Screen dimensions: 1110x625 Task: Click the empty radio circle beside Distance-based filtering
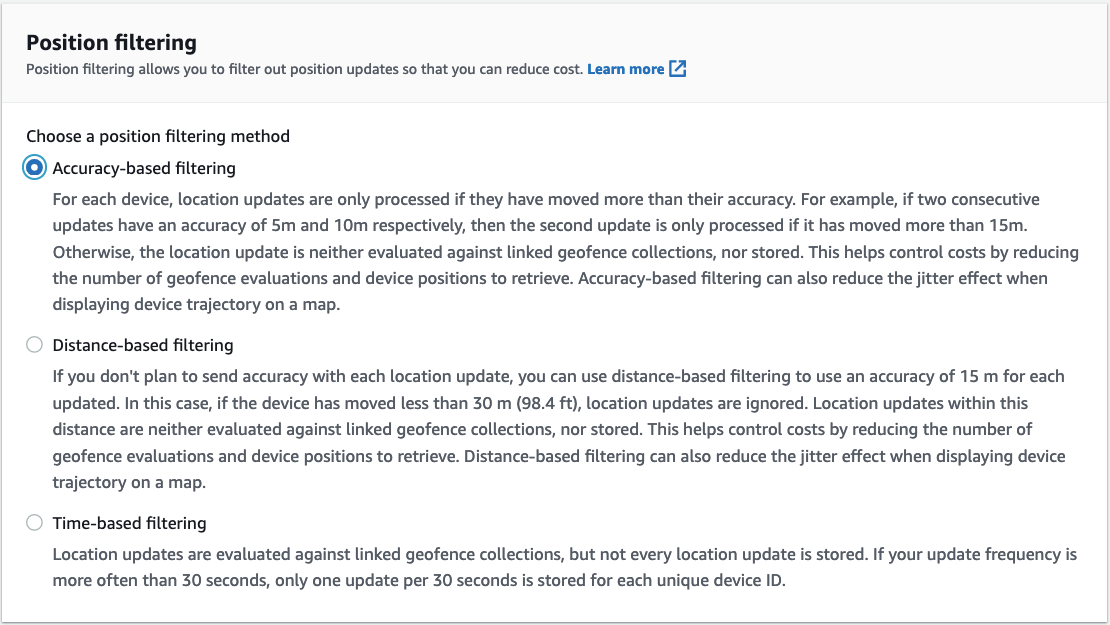click(33, 344)
